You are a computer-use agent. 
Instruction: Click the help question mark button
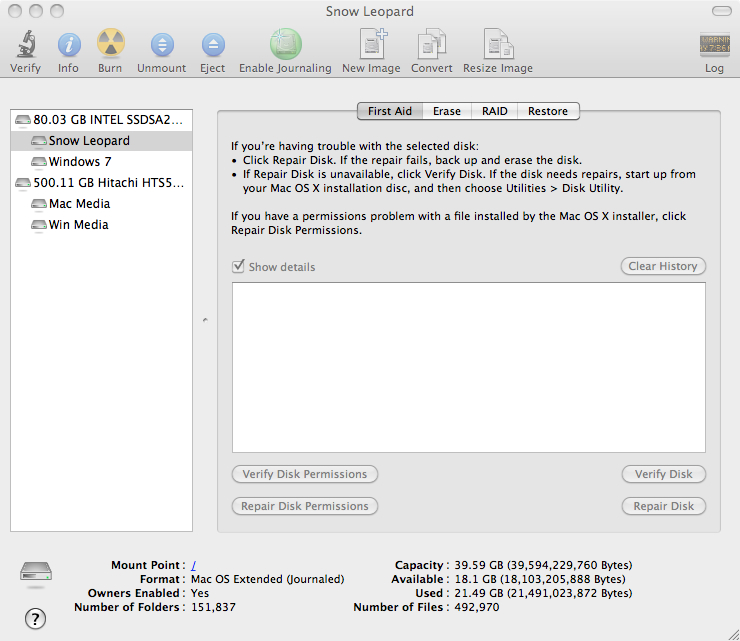(35, 618)
